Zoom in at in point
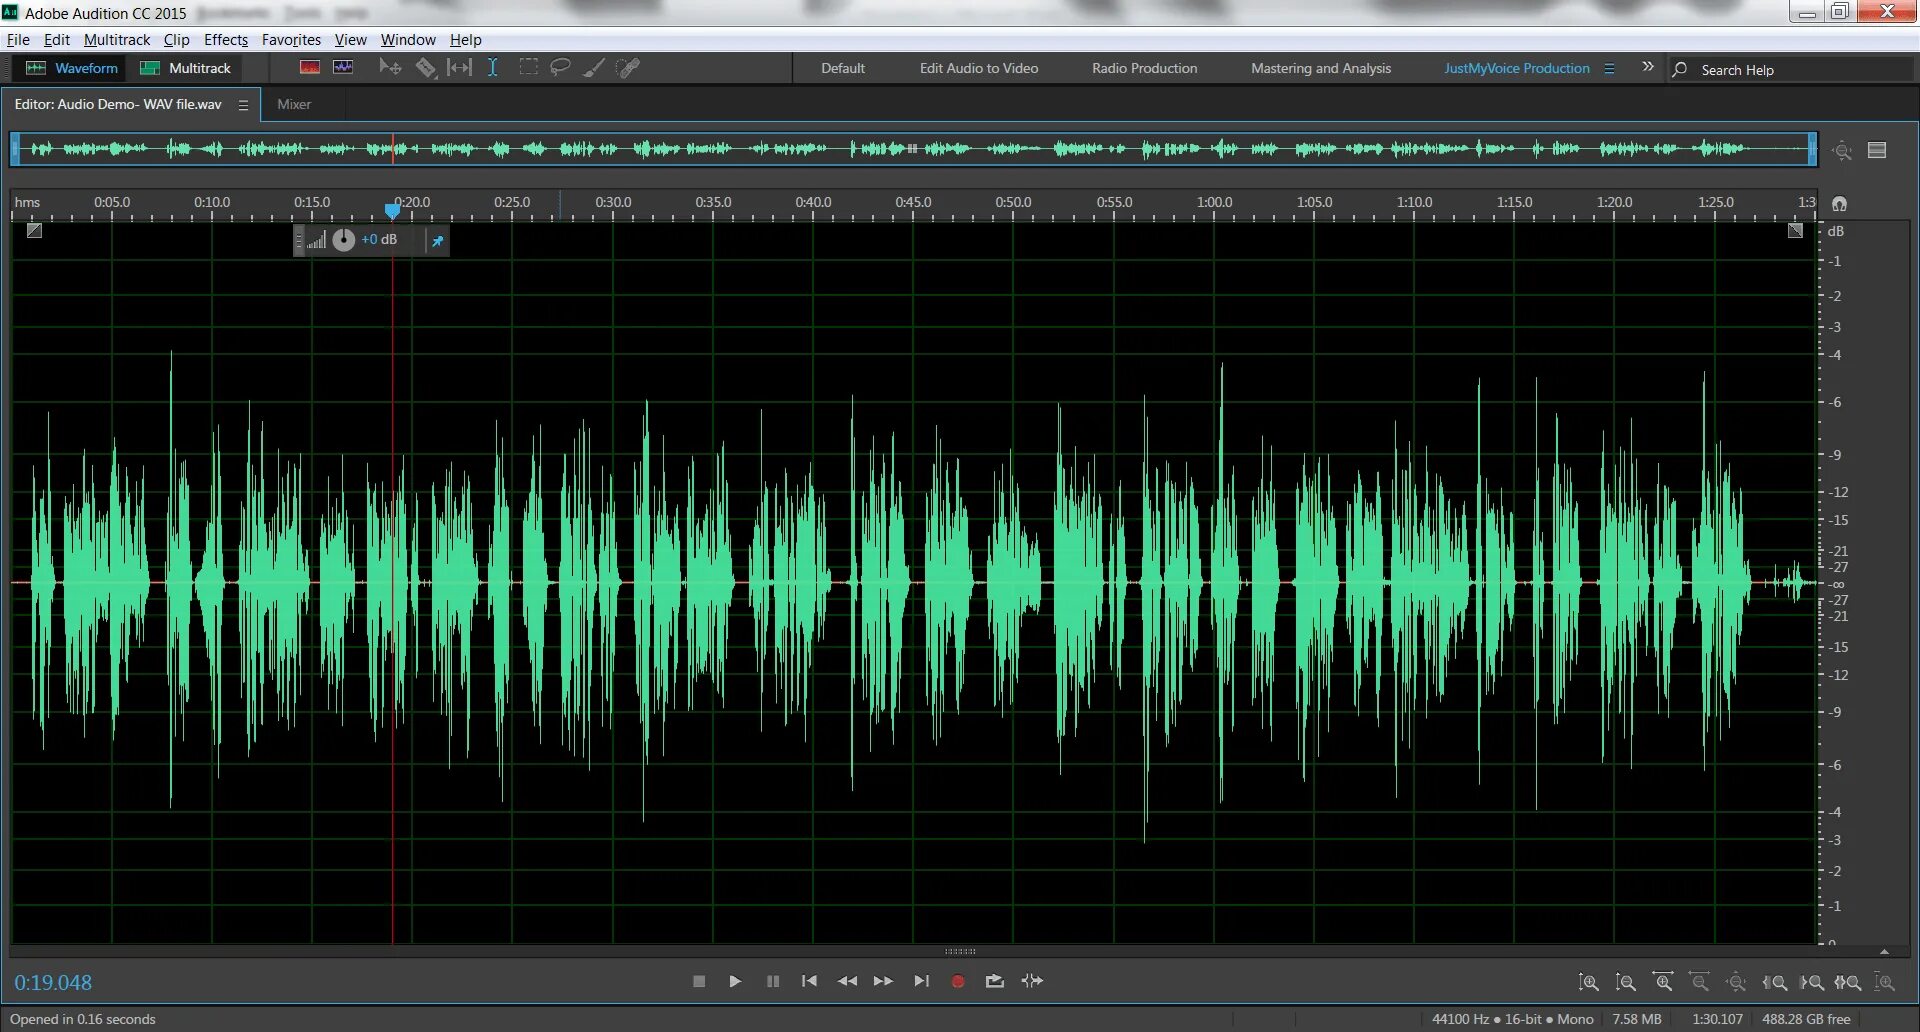1920x1032 pixels. 1774,982
